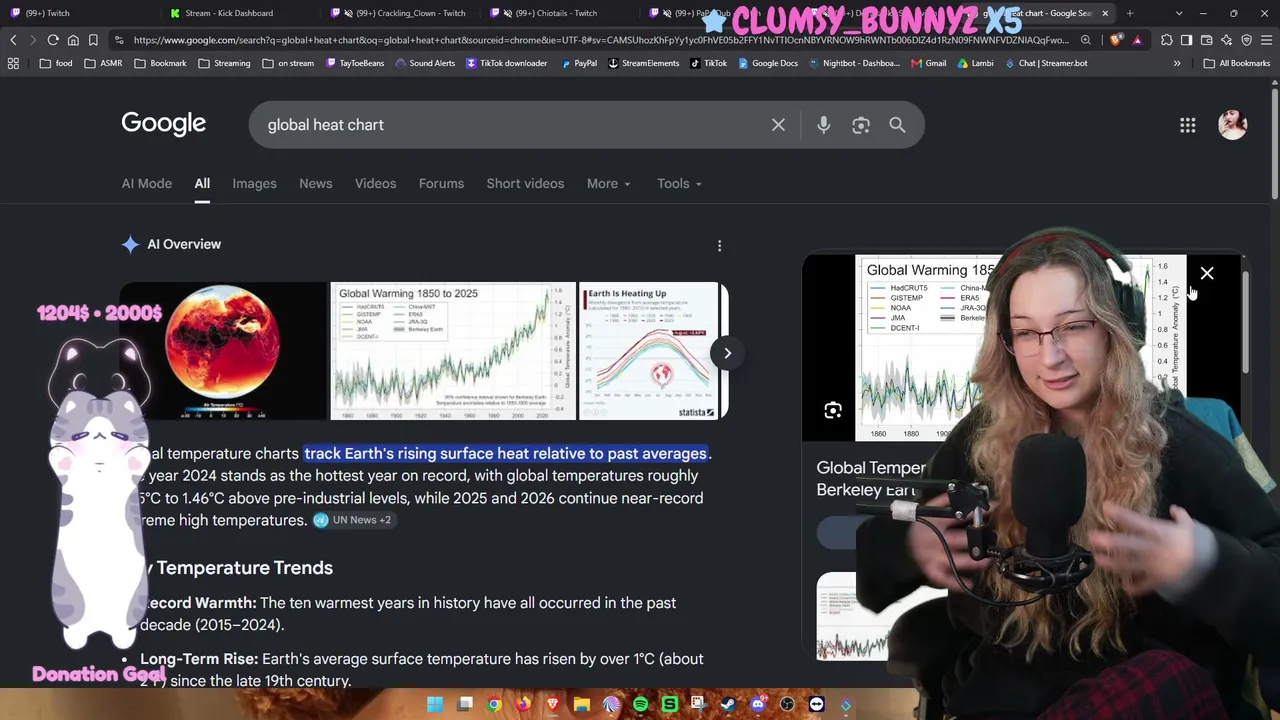Switch to Videos results
This screenshot has height=720, width=1280.
376,184
